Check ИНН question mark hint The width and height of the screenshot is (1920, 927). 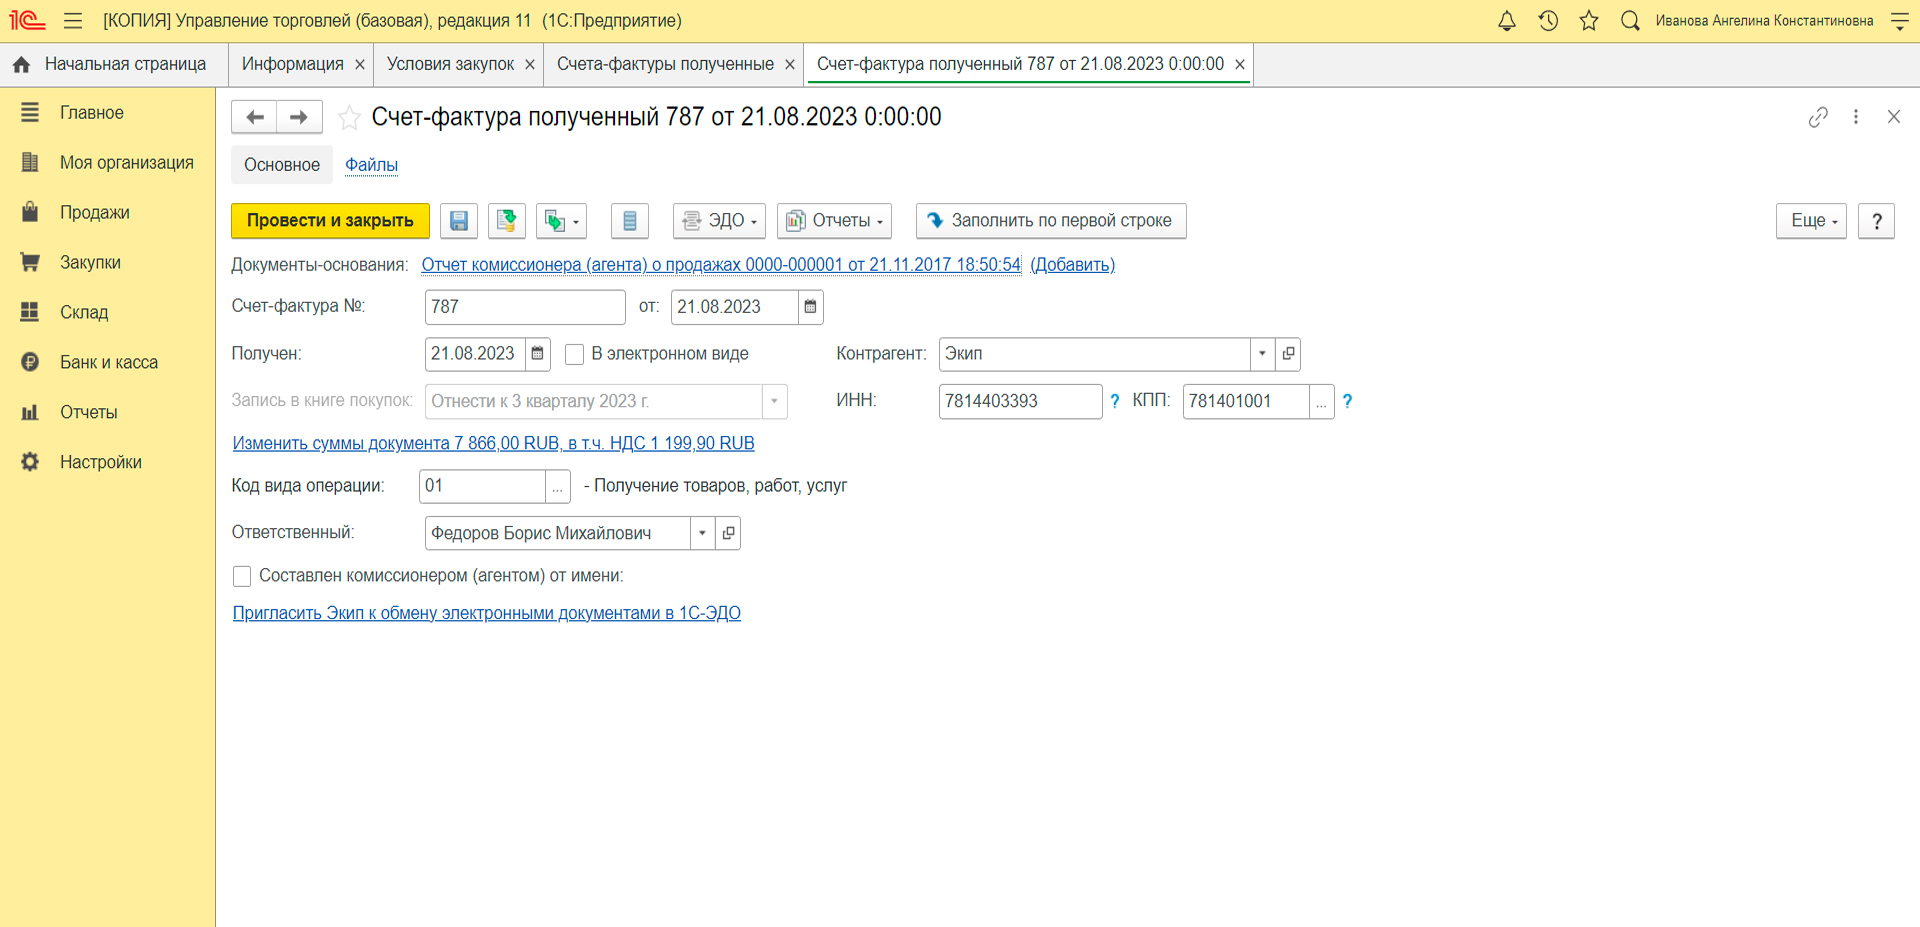point(1115,401)
